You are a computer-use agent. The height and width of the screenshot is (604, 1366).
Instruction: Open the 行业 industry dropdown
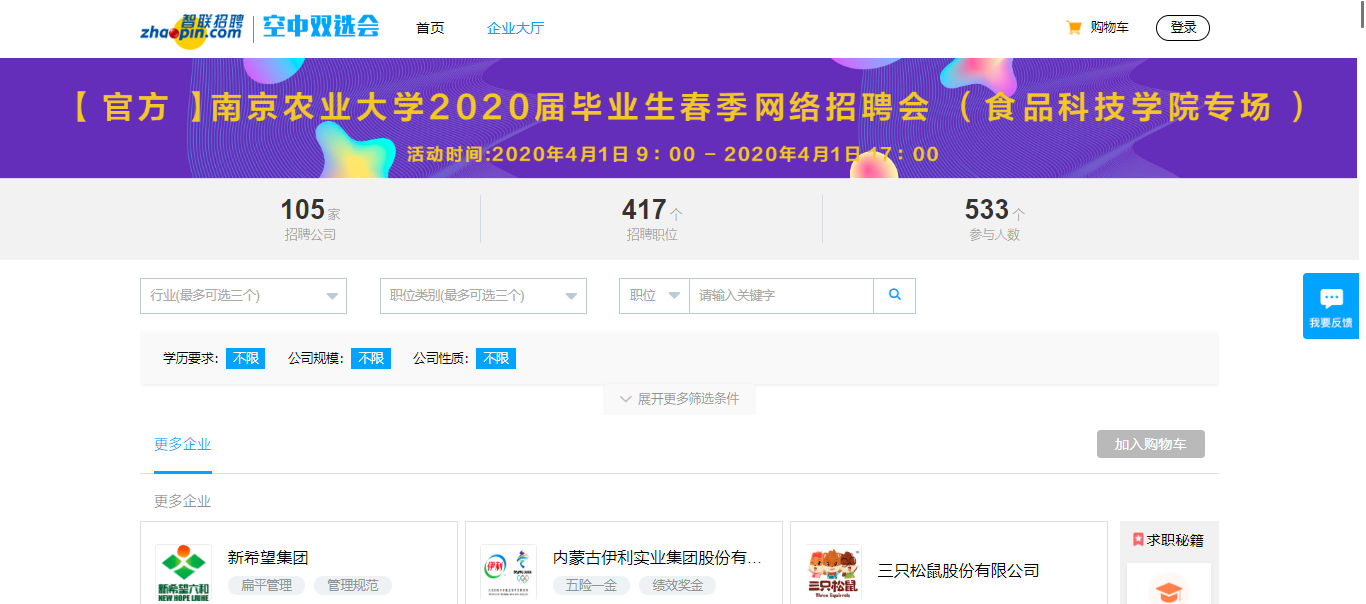coord(243,296)
